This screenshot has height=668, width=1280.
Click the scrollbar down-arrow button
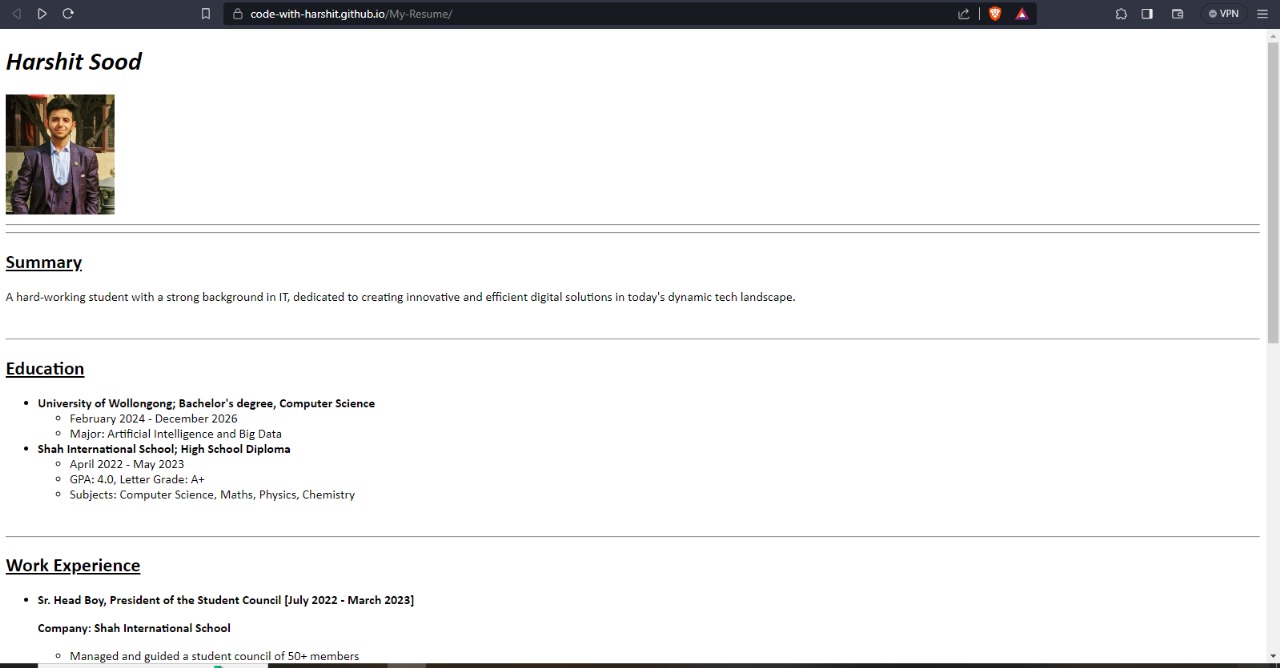click(1271, 657)
